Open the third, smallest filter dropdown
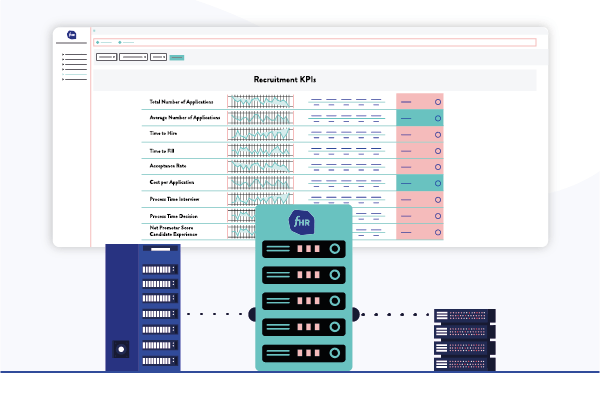601x400 pixels. tap(158, 57)
